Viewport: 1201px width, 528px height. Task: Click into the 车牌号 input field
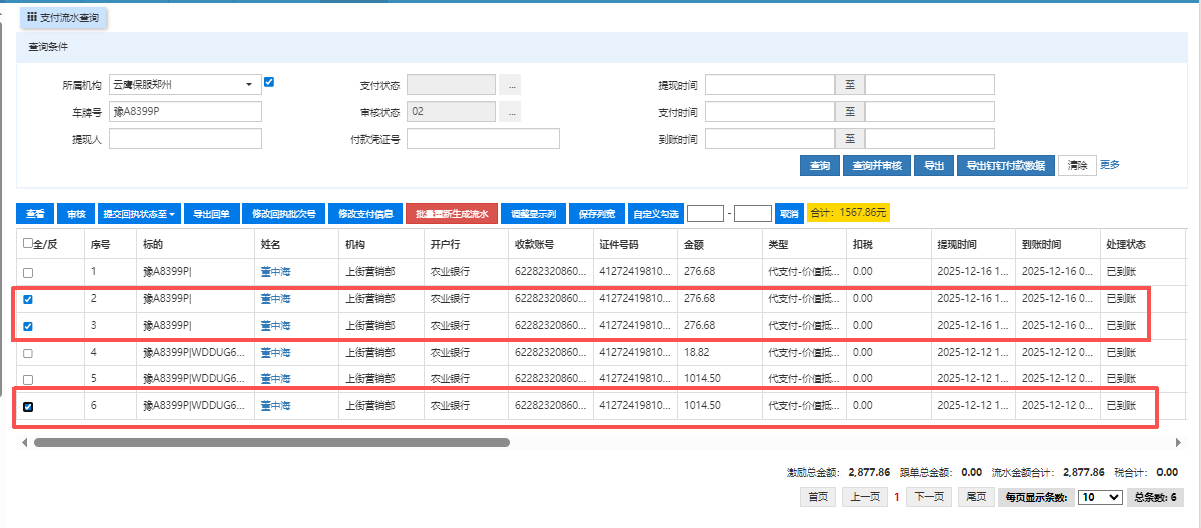185,112
